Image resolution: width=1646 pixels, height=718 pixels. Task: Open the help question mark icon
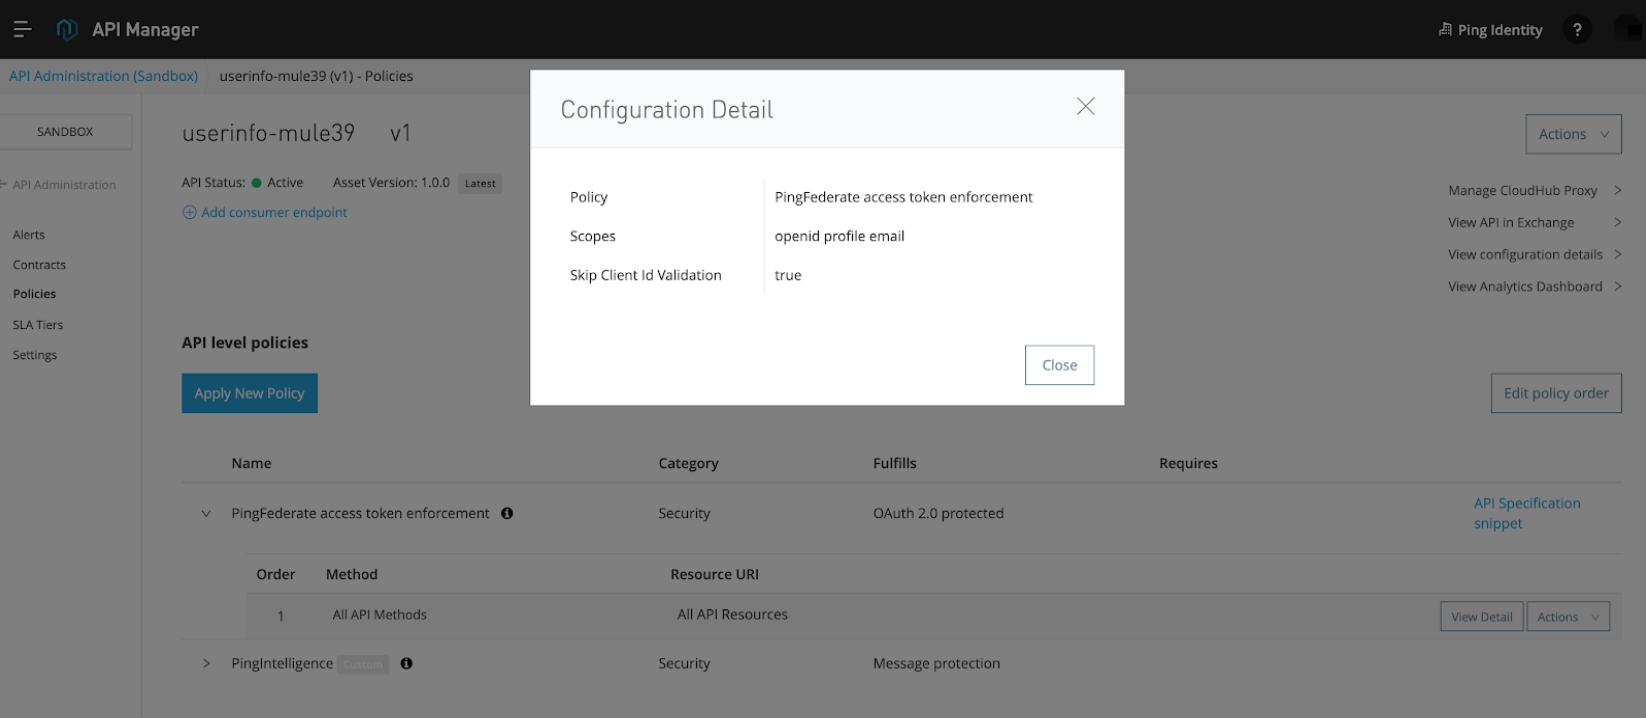point(1577,30)
